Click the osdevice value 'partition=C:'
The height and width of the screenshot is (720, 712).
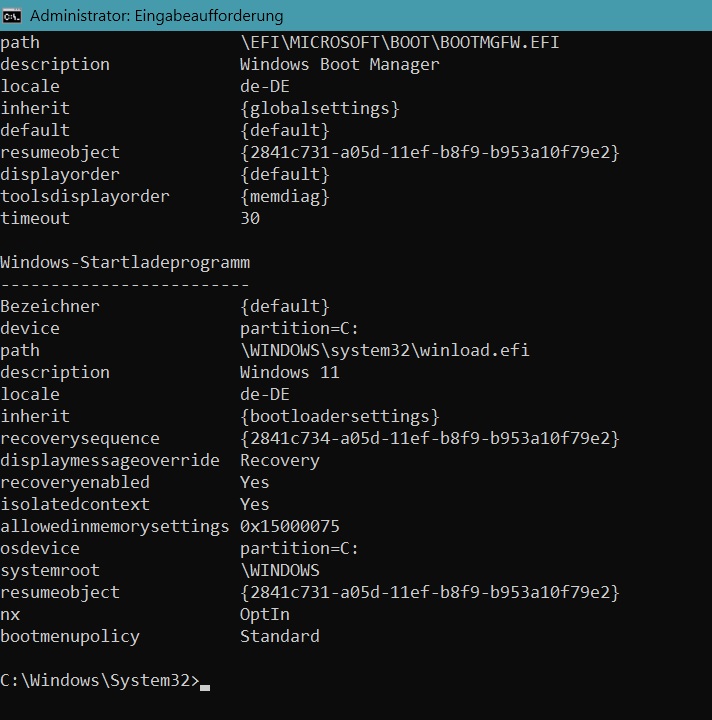pos(299,549)
